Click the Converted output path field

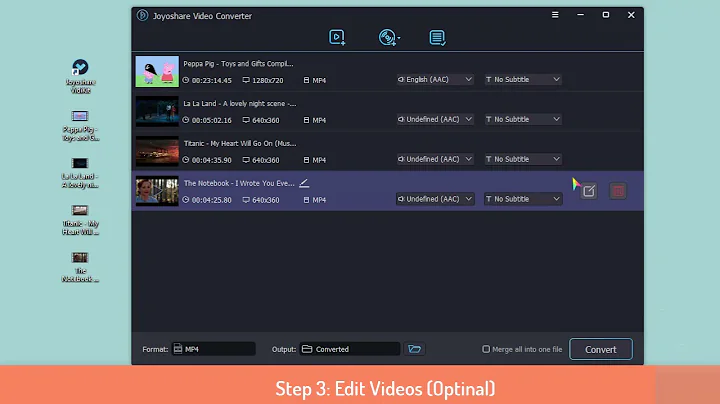pyautogui.click(x=349, y=349)
